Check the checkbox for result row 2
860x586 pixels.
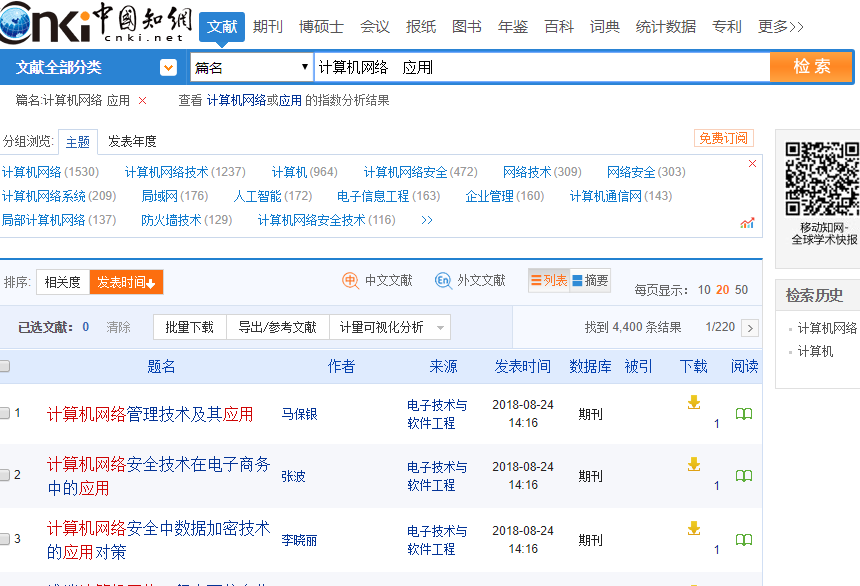pyautogui.click(x=4, y=475)
